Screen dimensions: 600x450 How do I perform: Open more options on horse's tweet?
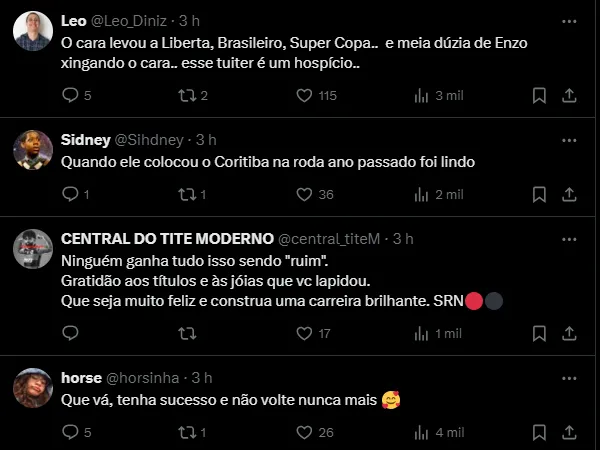tap(568, 377)
